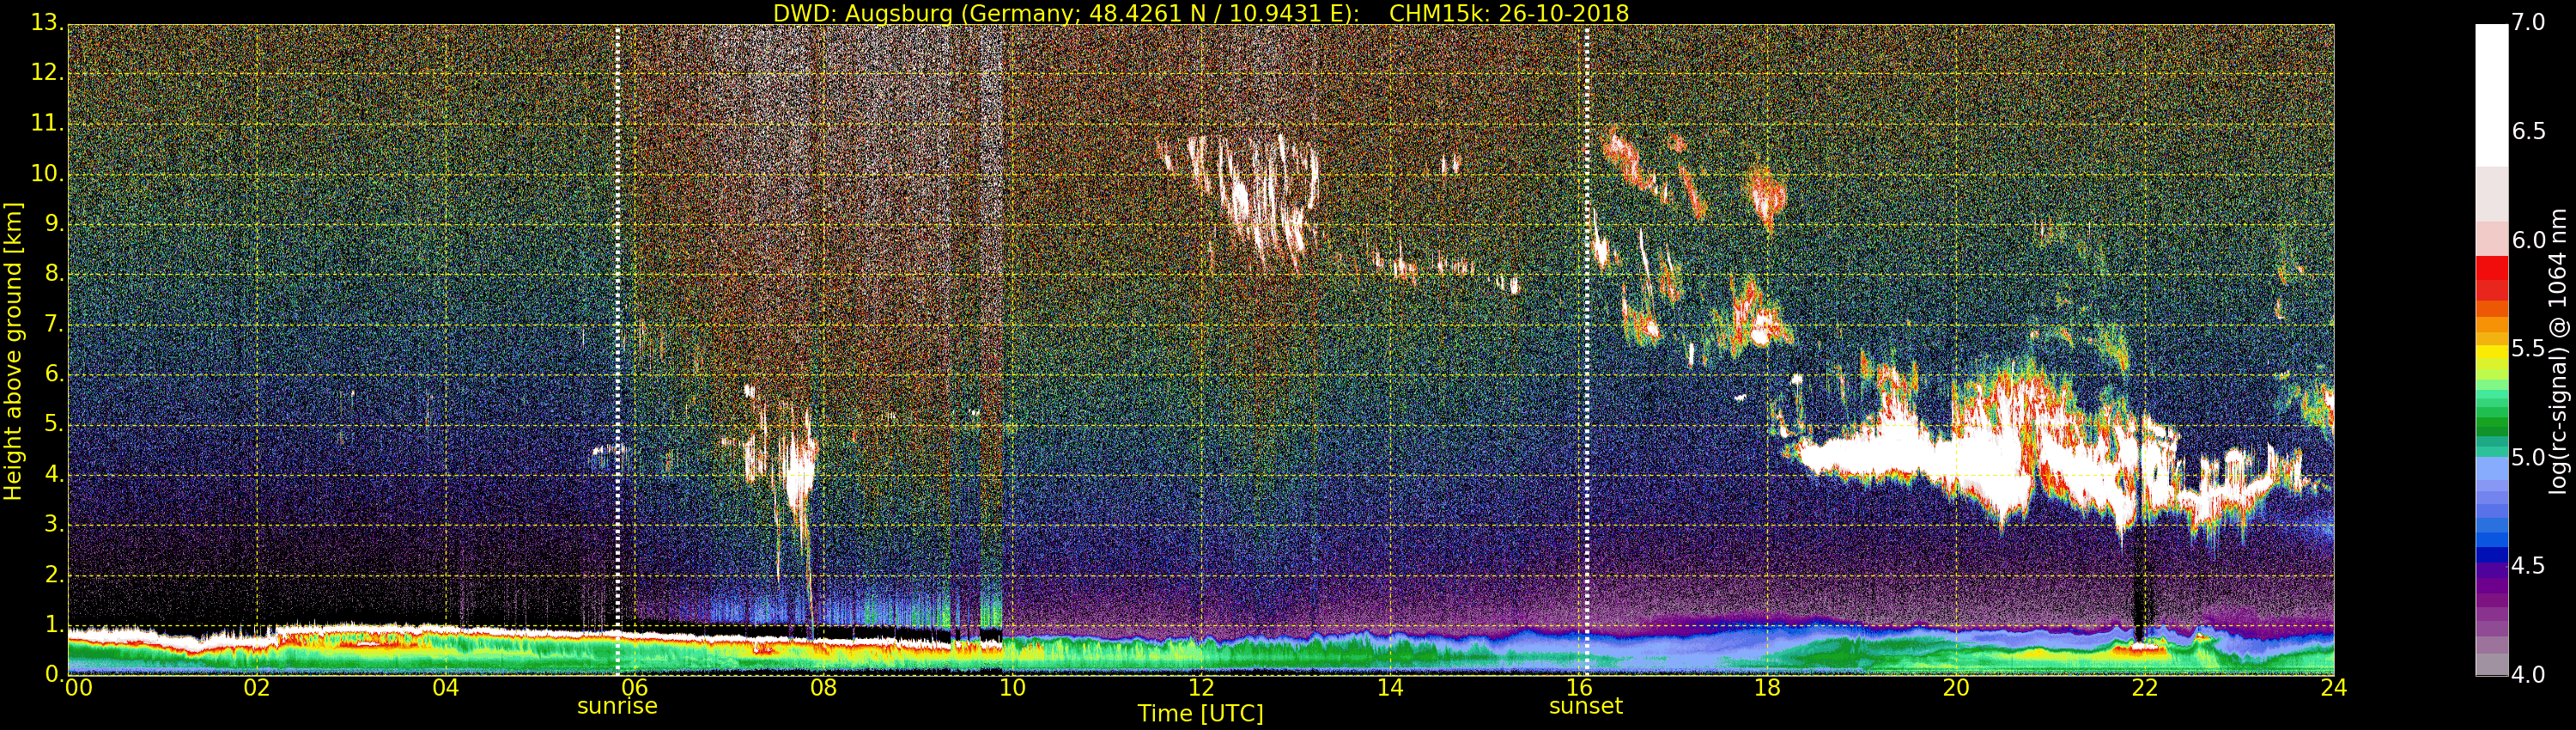Click the time axis tick label '18'
2576x730 pixels.
coord(1768,687)
